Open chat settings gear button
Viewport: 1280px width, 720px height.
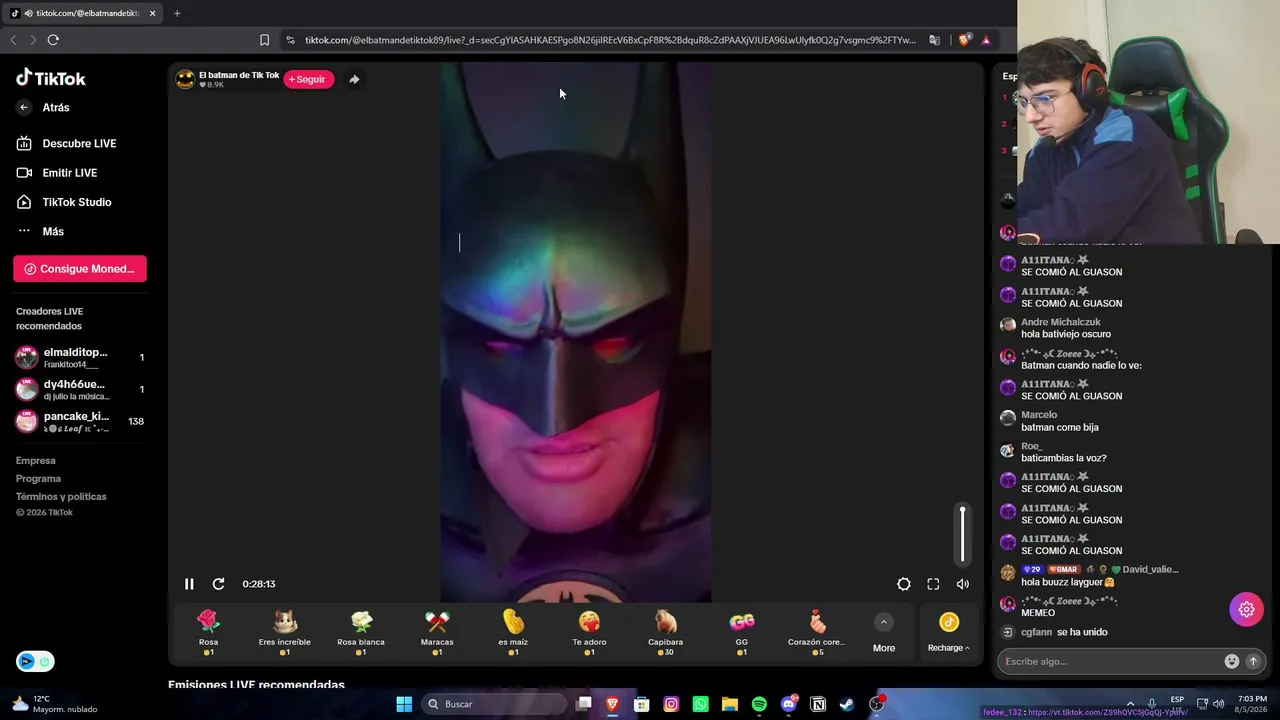1247,609
